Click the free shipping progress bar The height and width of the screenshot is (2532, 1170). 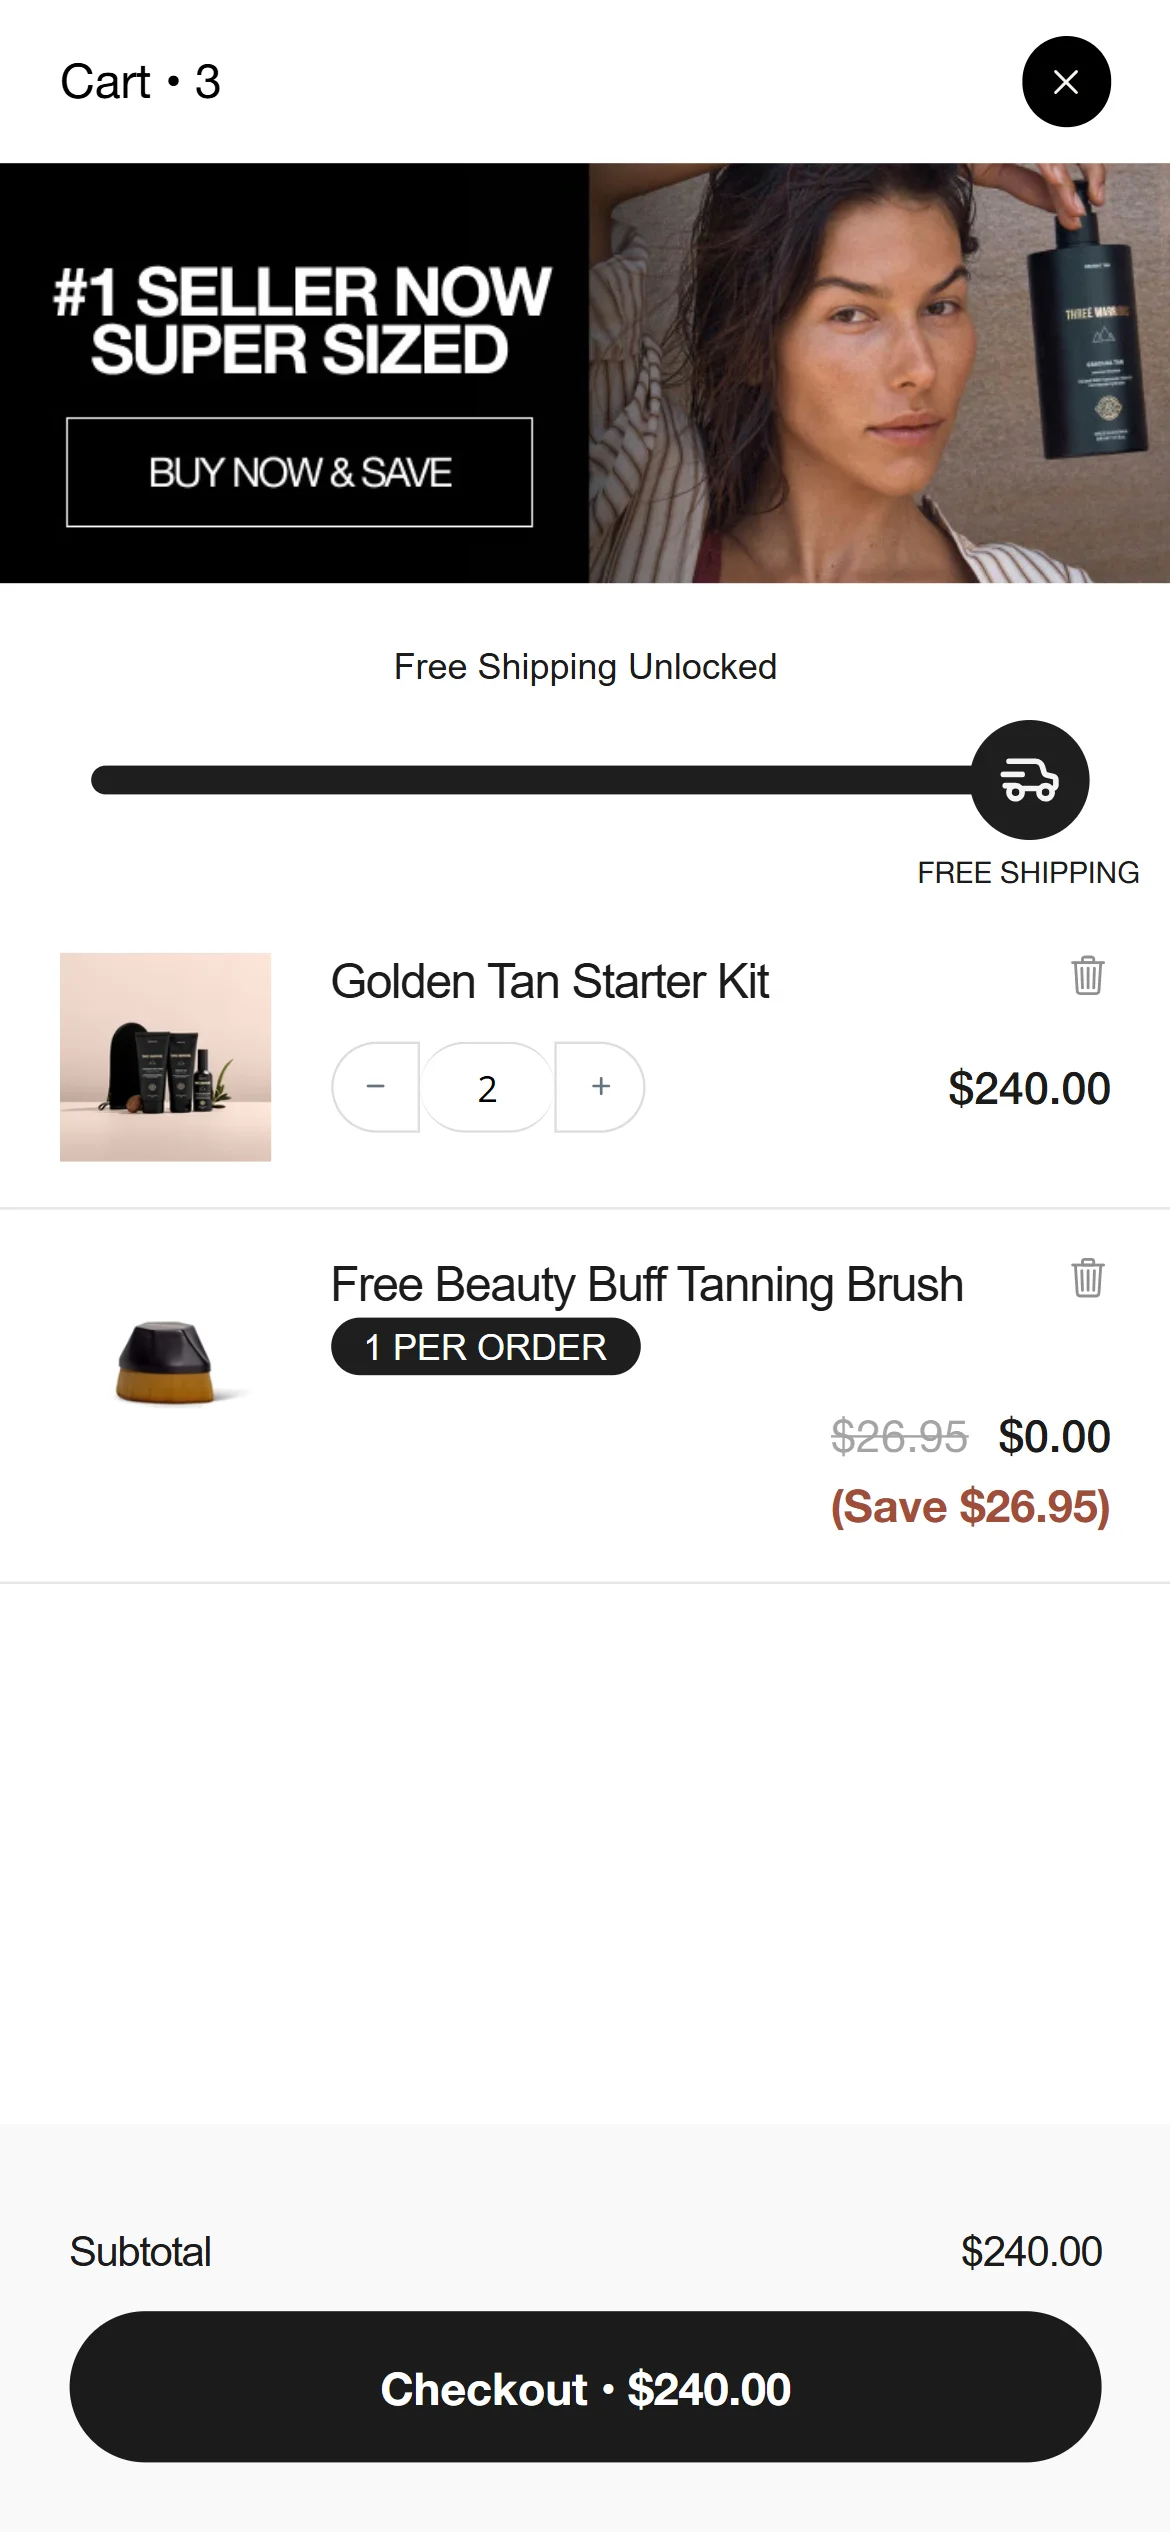click(x=530, y=780)
